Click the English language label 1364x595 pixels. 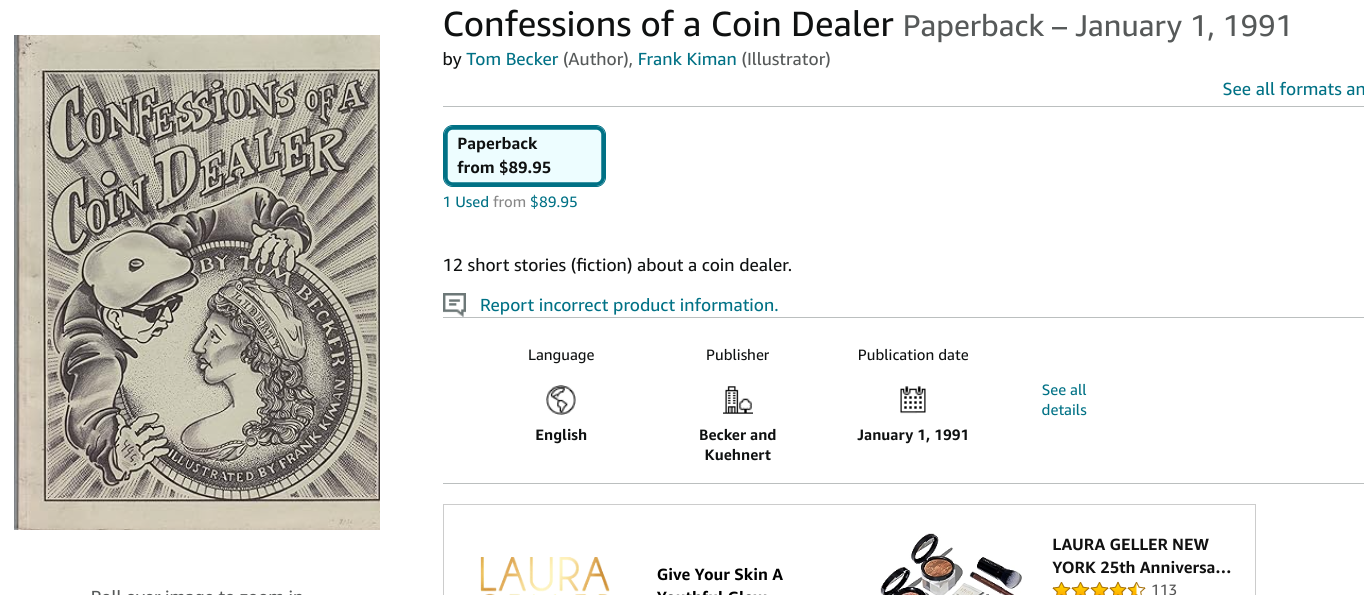561,435
